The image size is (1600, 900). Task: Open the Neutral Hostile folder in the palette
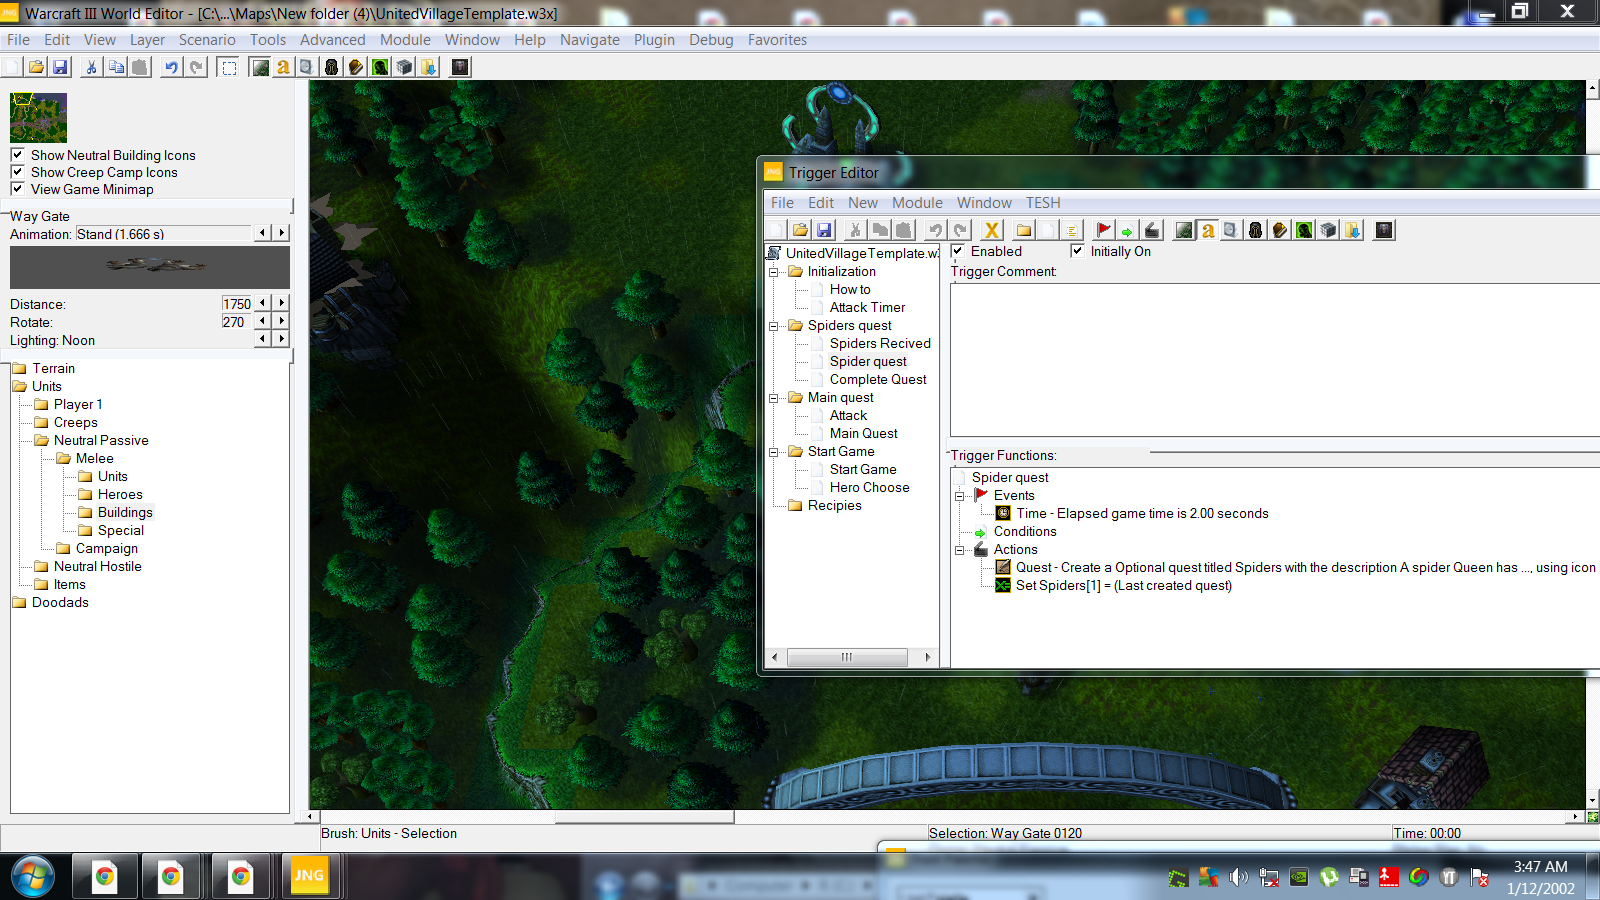click(x=97, y=566)
